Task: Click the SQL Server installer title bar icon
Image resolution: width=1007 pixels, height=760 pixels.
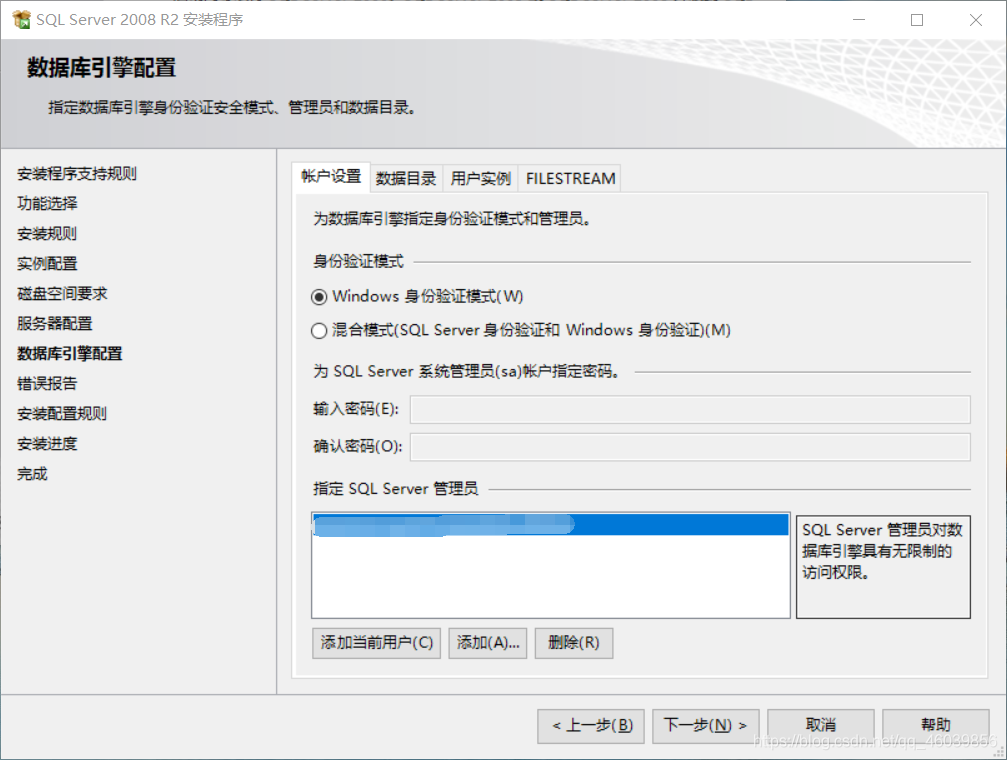Action: pyautogui.click(x=21, y=20)
